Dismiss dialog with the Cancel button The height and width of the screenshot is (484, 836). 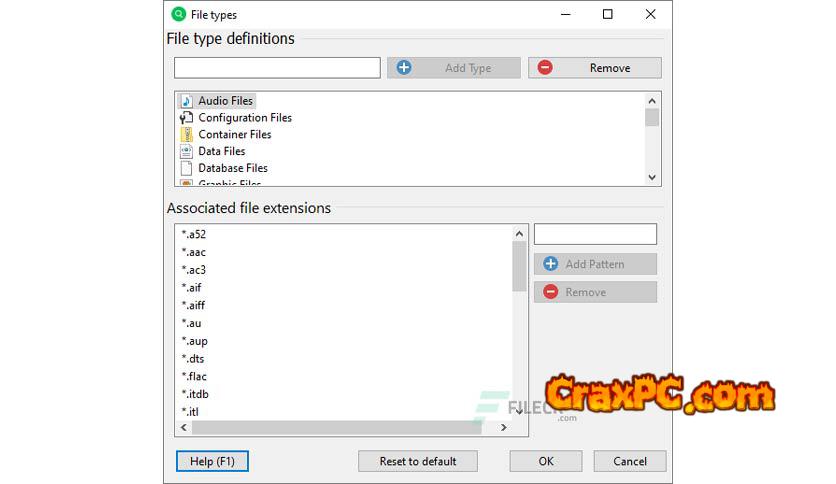point(630,462)
